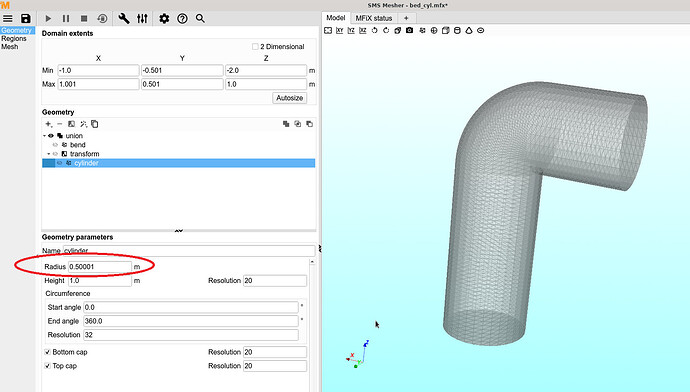Collapse the union tree node
690x392 pixels.
click(44, 136)
